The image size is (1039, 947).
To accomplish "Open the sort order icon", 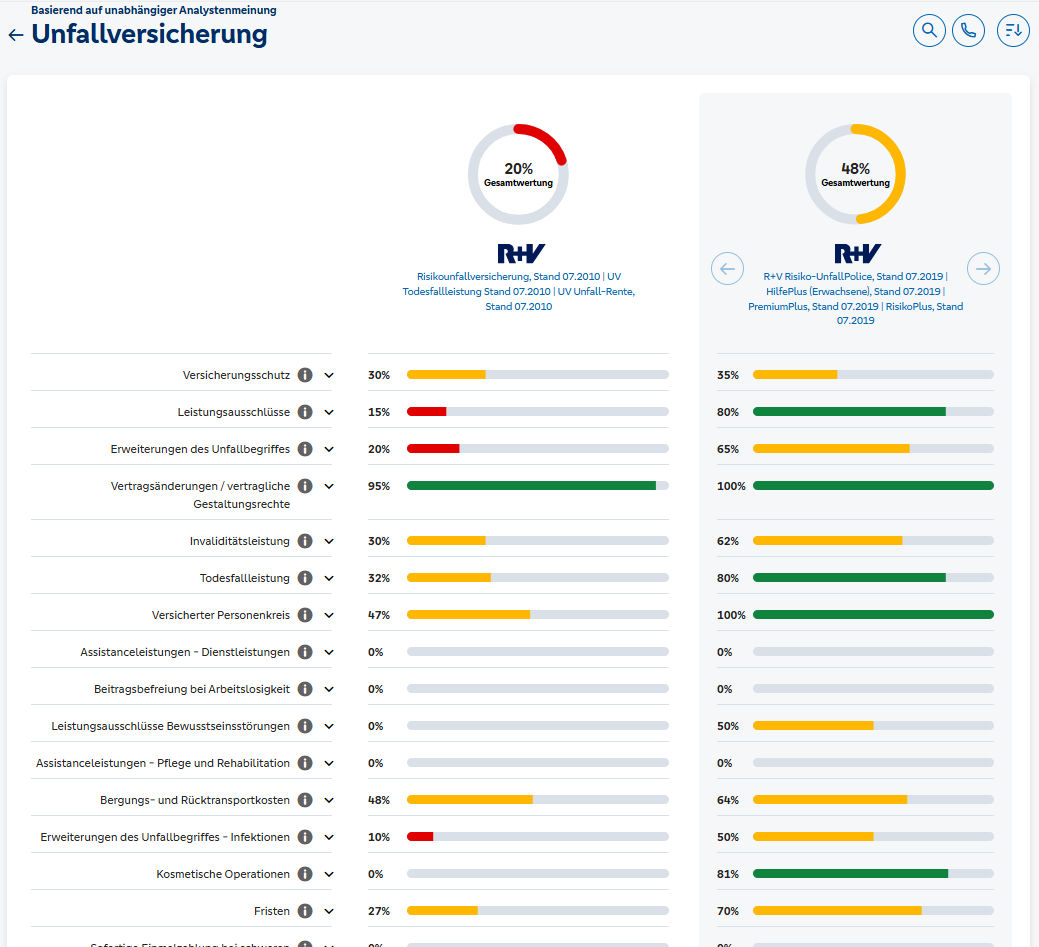I will [1013, 31].
